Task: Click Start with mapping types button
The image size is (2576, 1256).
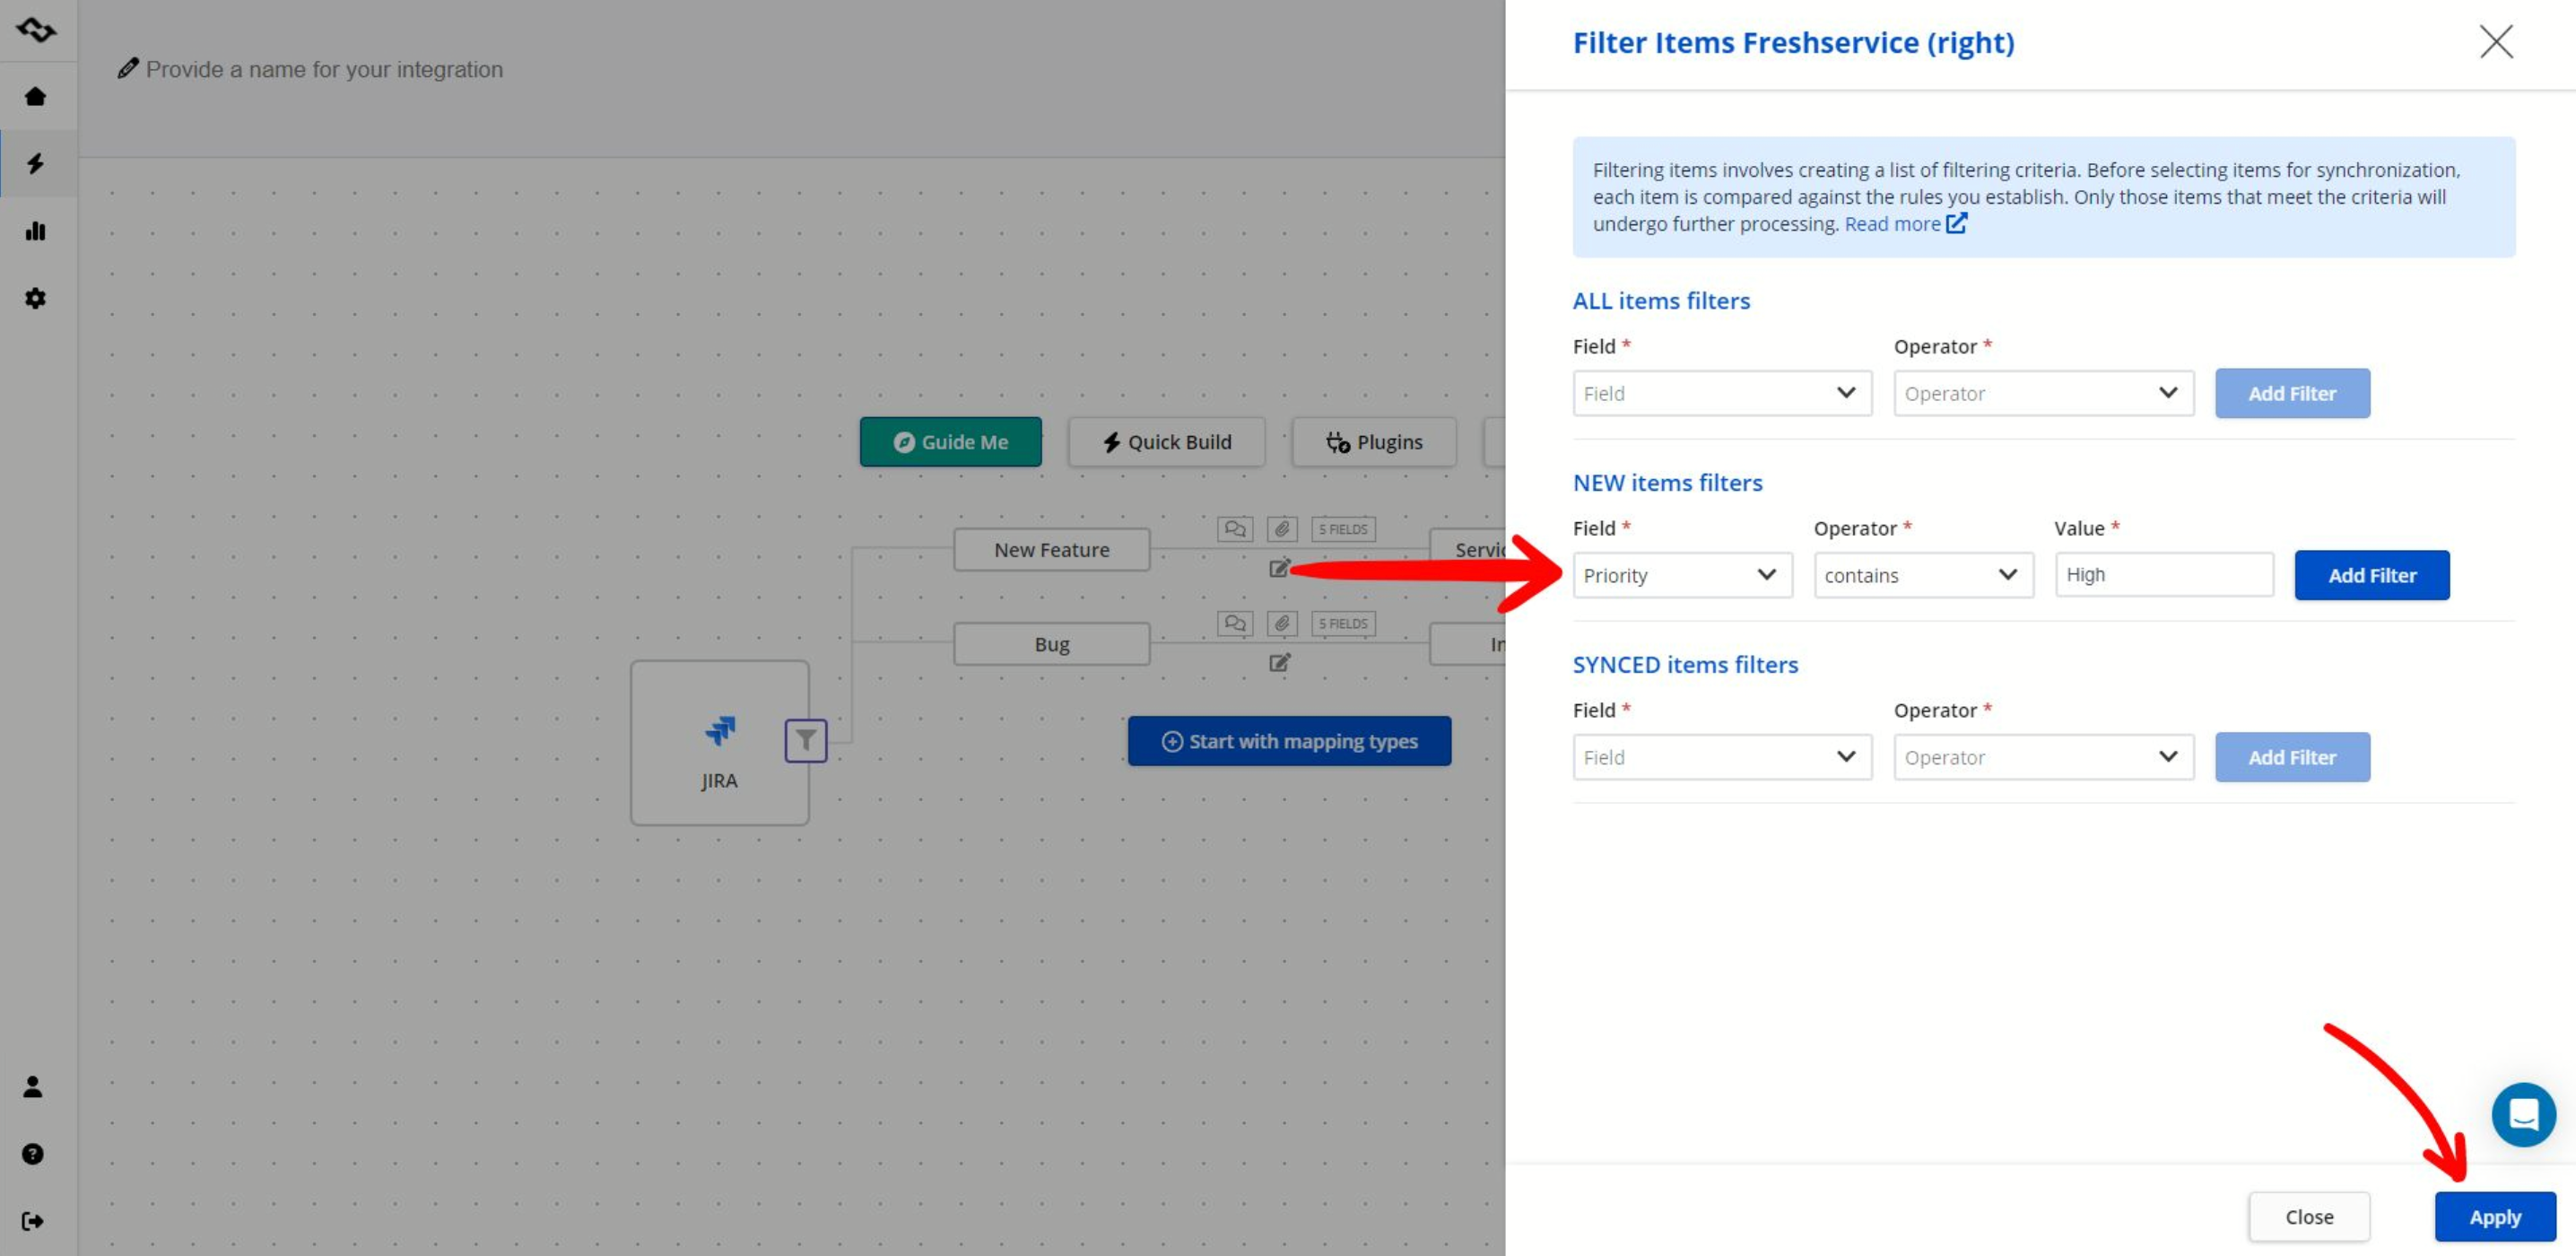Action: [1289, 741]
